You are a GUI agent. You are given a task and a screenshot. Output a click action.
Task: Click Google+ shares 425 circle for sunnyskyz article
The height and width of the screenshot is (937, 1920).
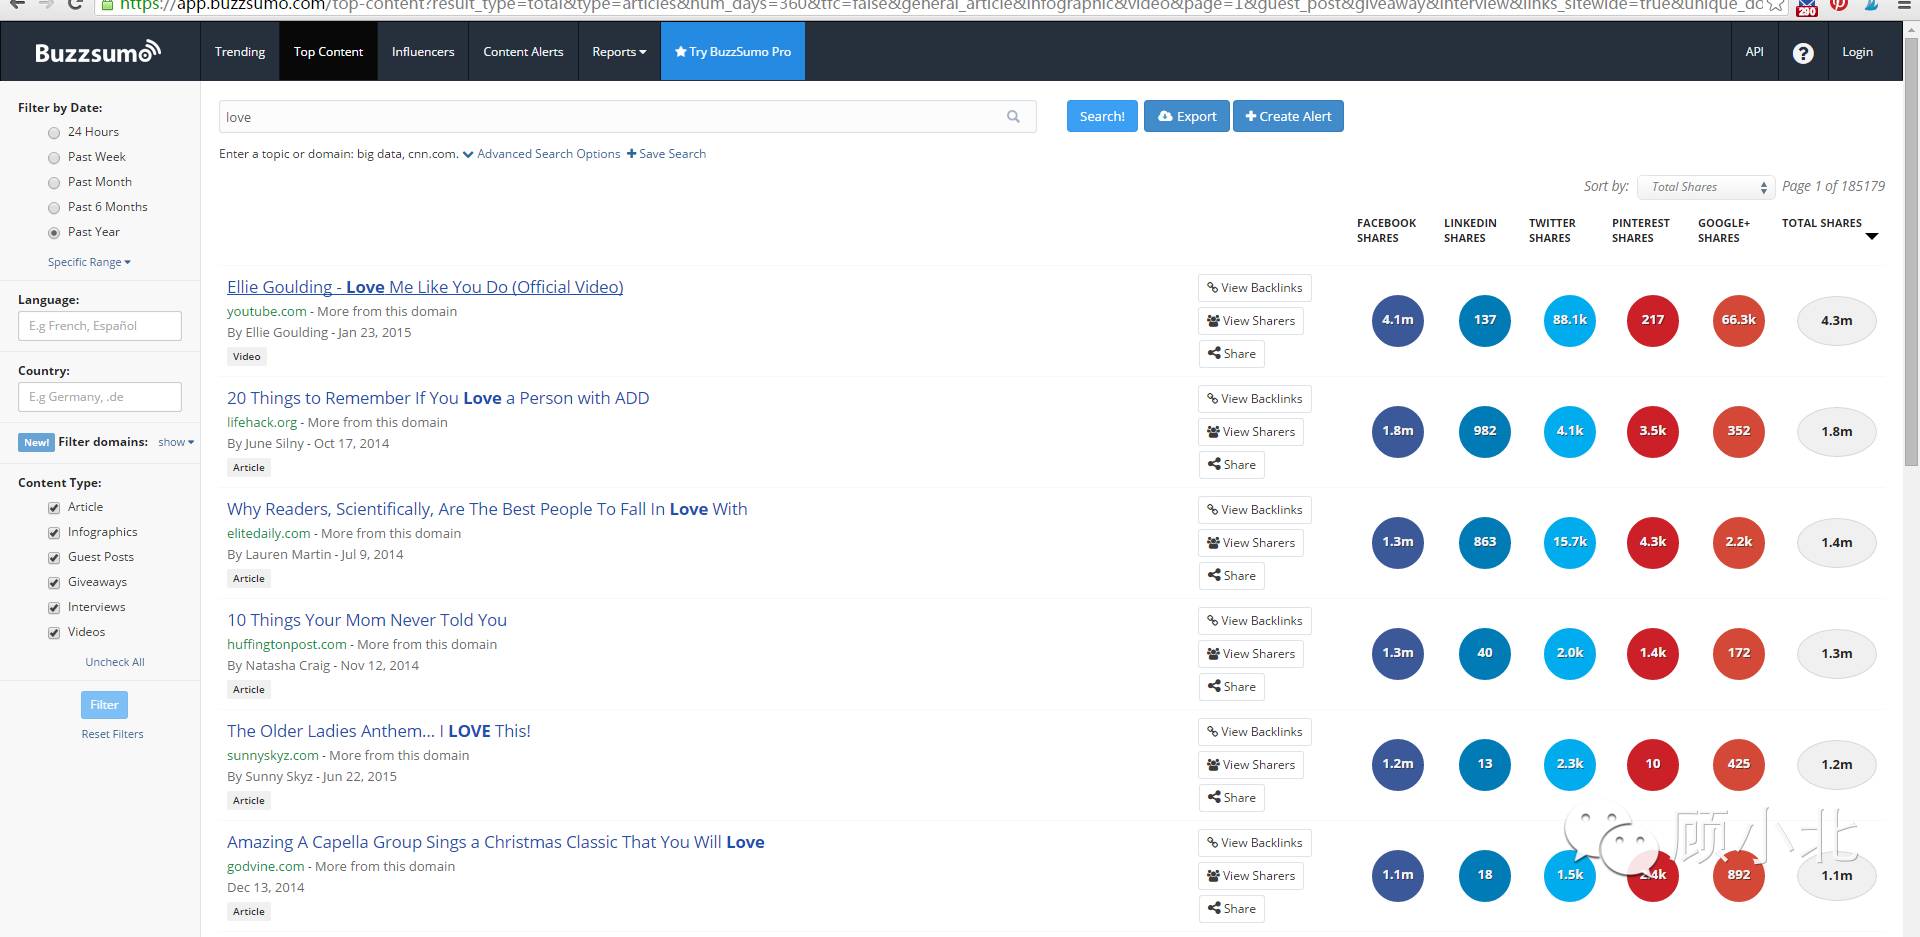[1738, 764]
